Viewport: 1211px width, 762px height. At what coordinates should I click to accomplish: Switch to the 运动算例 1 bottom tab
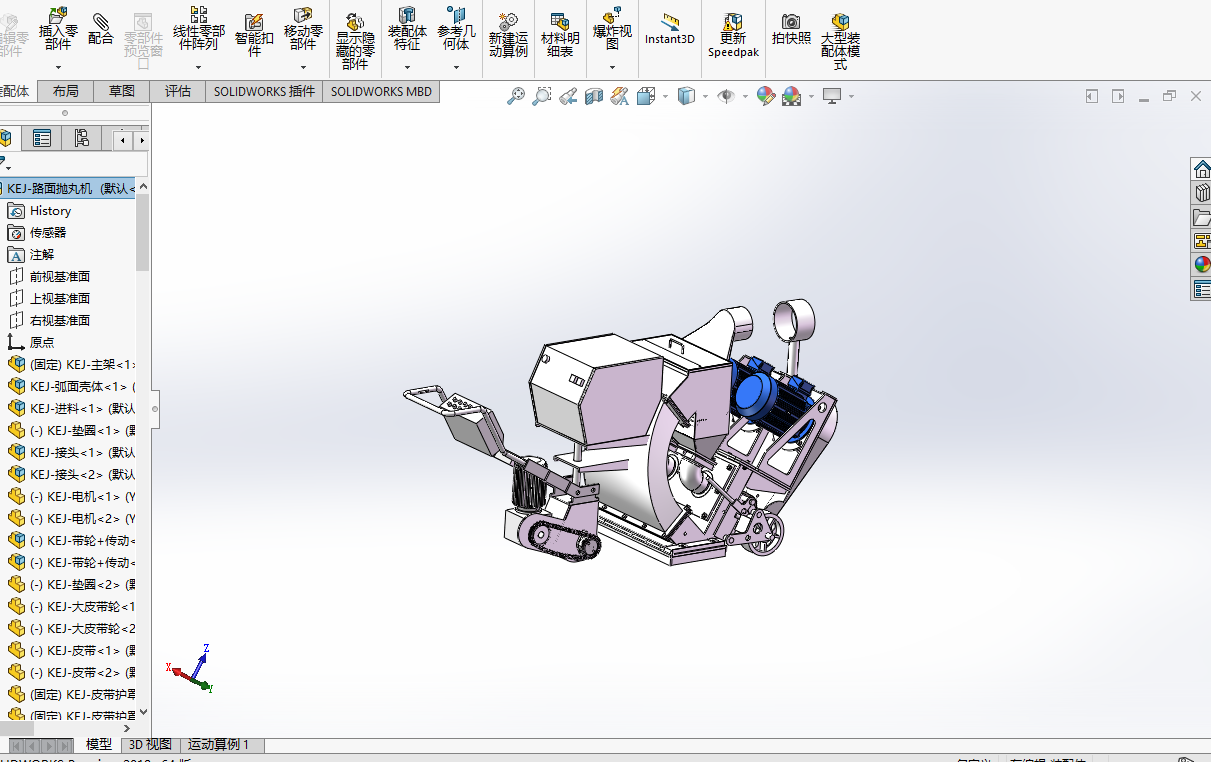coord(219,745)
